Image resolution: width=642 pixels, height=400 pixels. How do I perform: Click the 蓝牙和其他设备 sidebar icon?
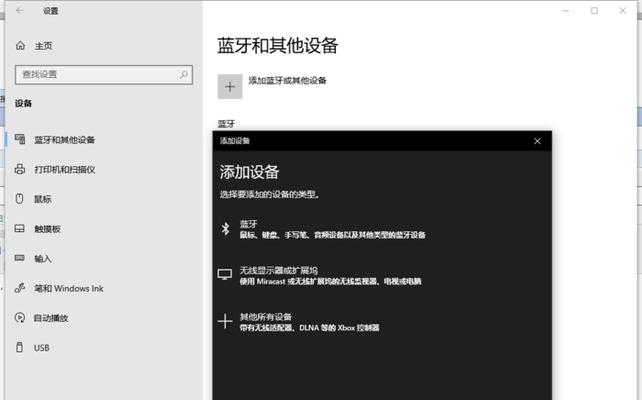point(20,139)
